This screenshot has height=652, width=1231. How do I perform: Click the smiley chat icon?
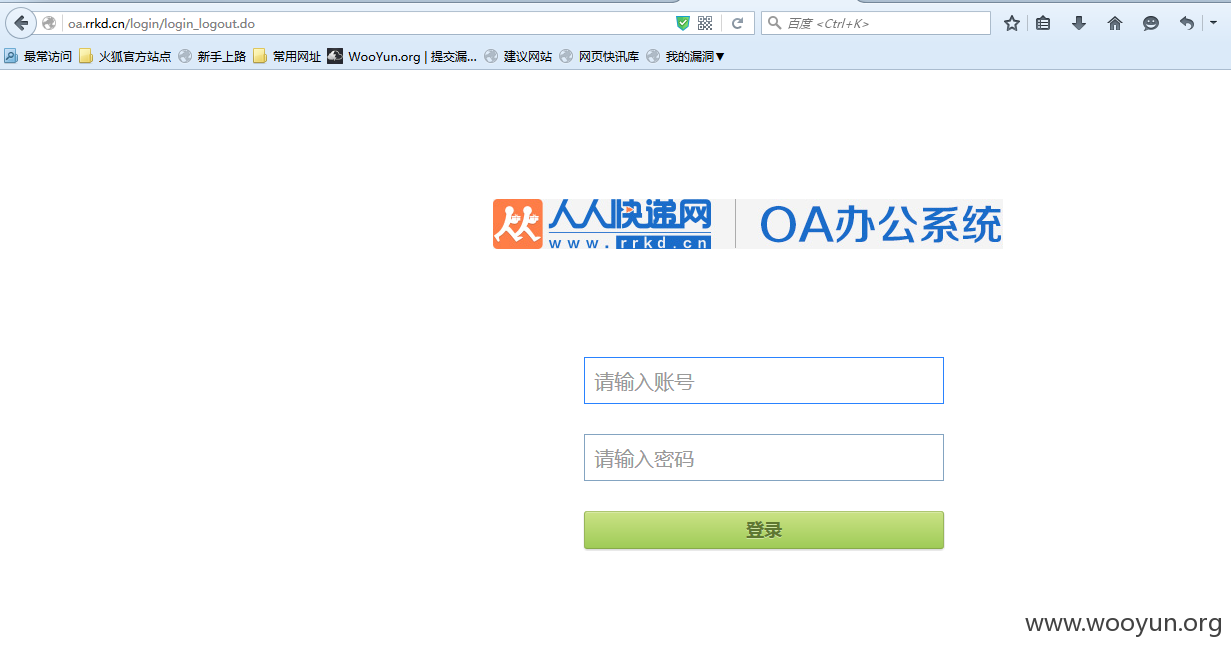1151,23
